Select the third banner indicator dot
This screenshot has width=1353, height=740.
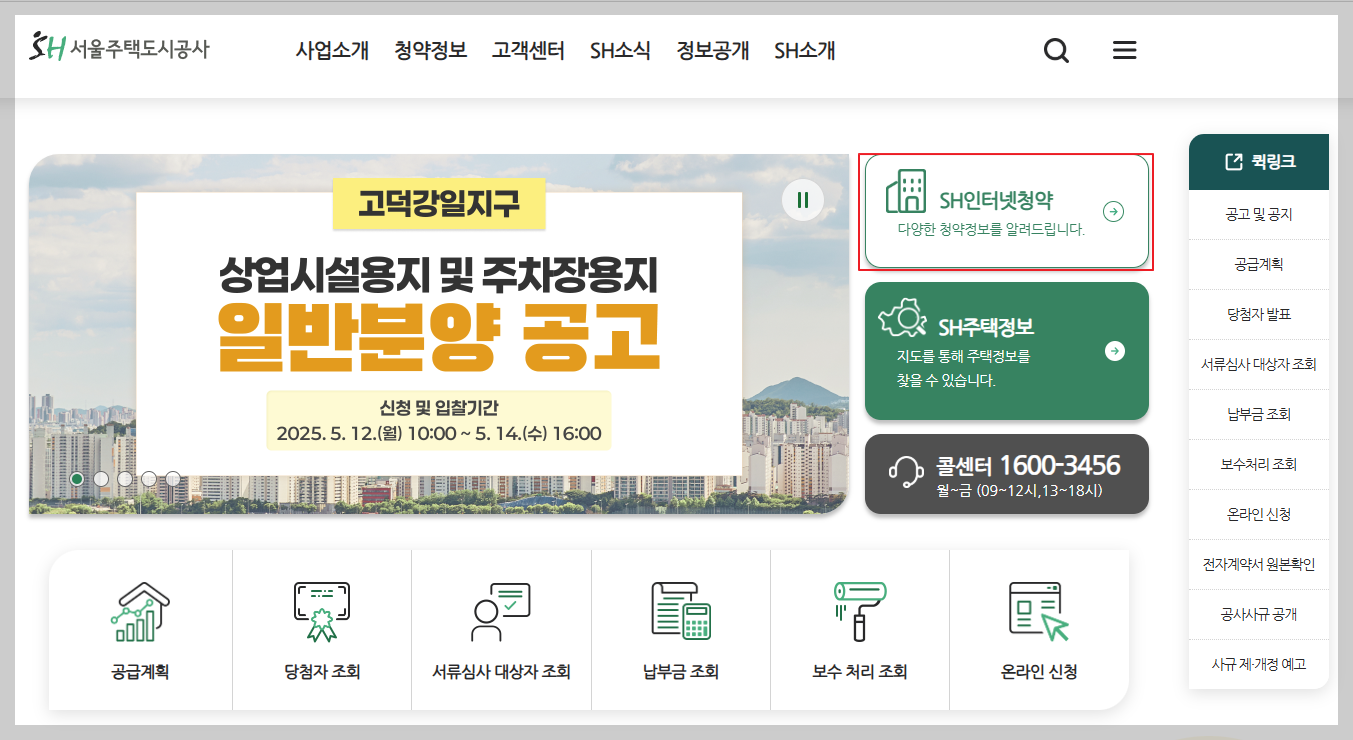tap(125, 479)
